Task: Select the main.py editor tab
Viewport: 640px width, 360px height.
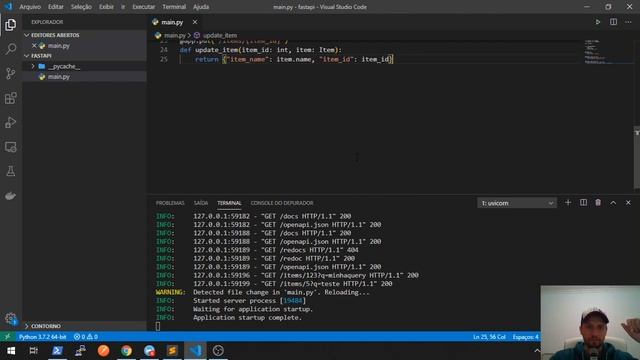Action: tap(172, 22)
